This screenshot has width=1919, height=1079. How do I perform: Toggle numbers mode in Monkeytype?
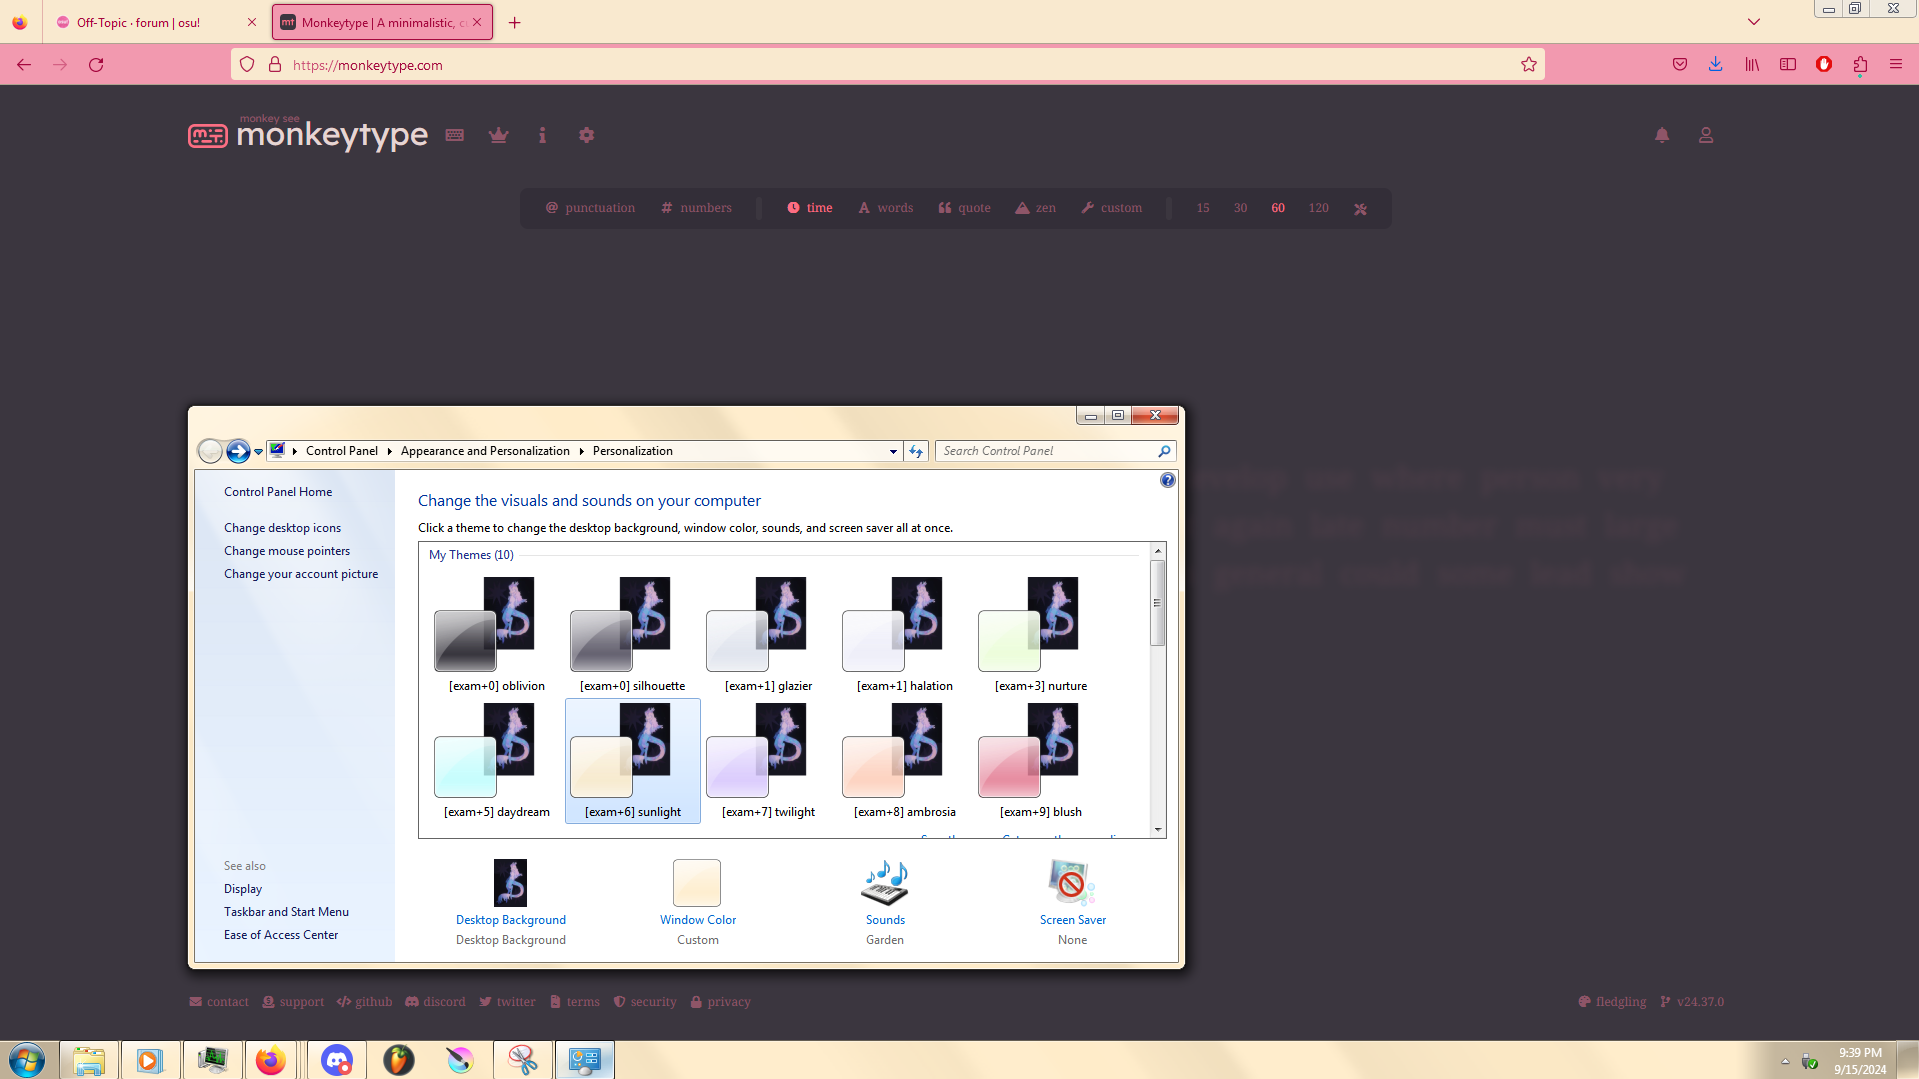tap(696, 208)
